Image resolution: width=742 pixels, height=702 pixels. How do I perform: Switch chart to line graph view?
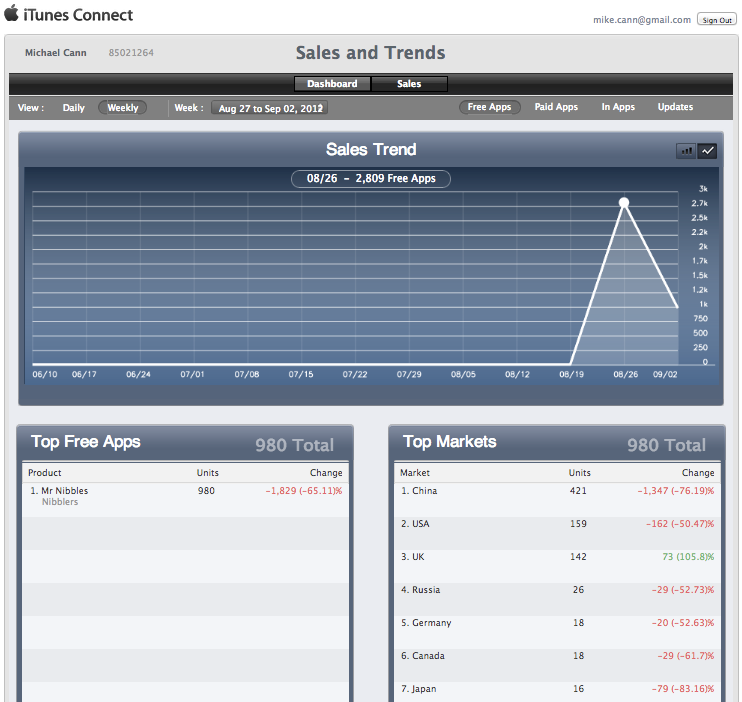[x=708, y=151]
